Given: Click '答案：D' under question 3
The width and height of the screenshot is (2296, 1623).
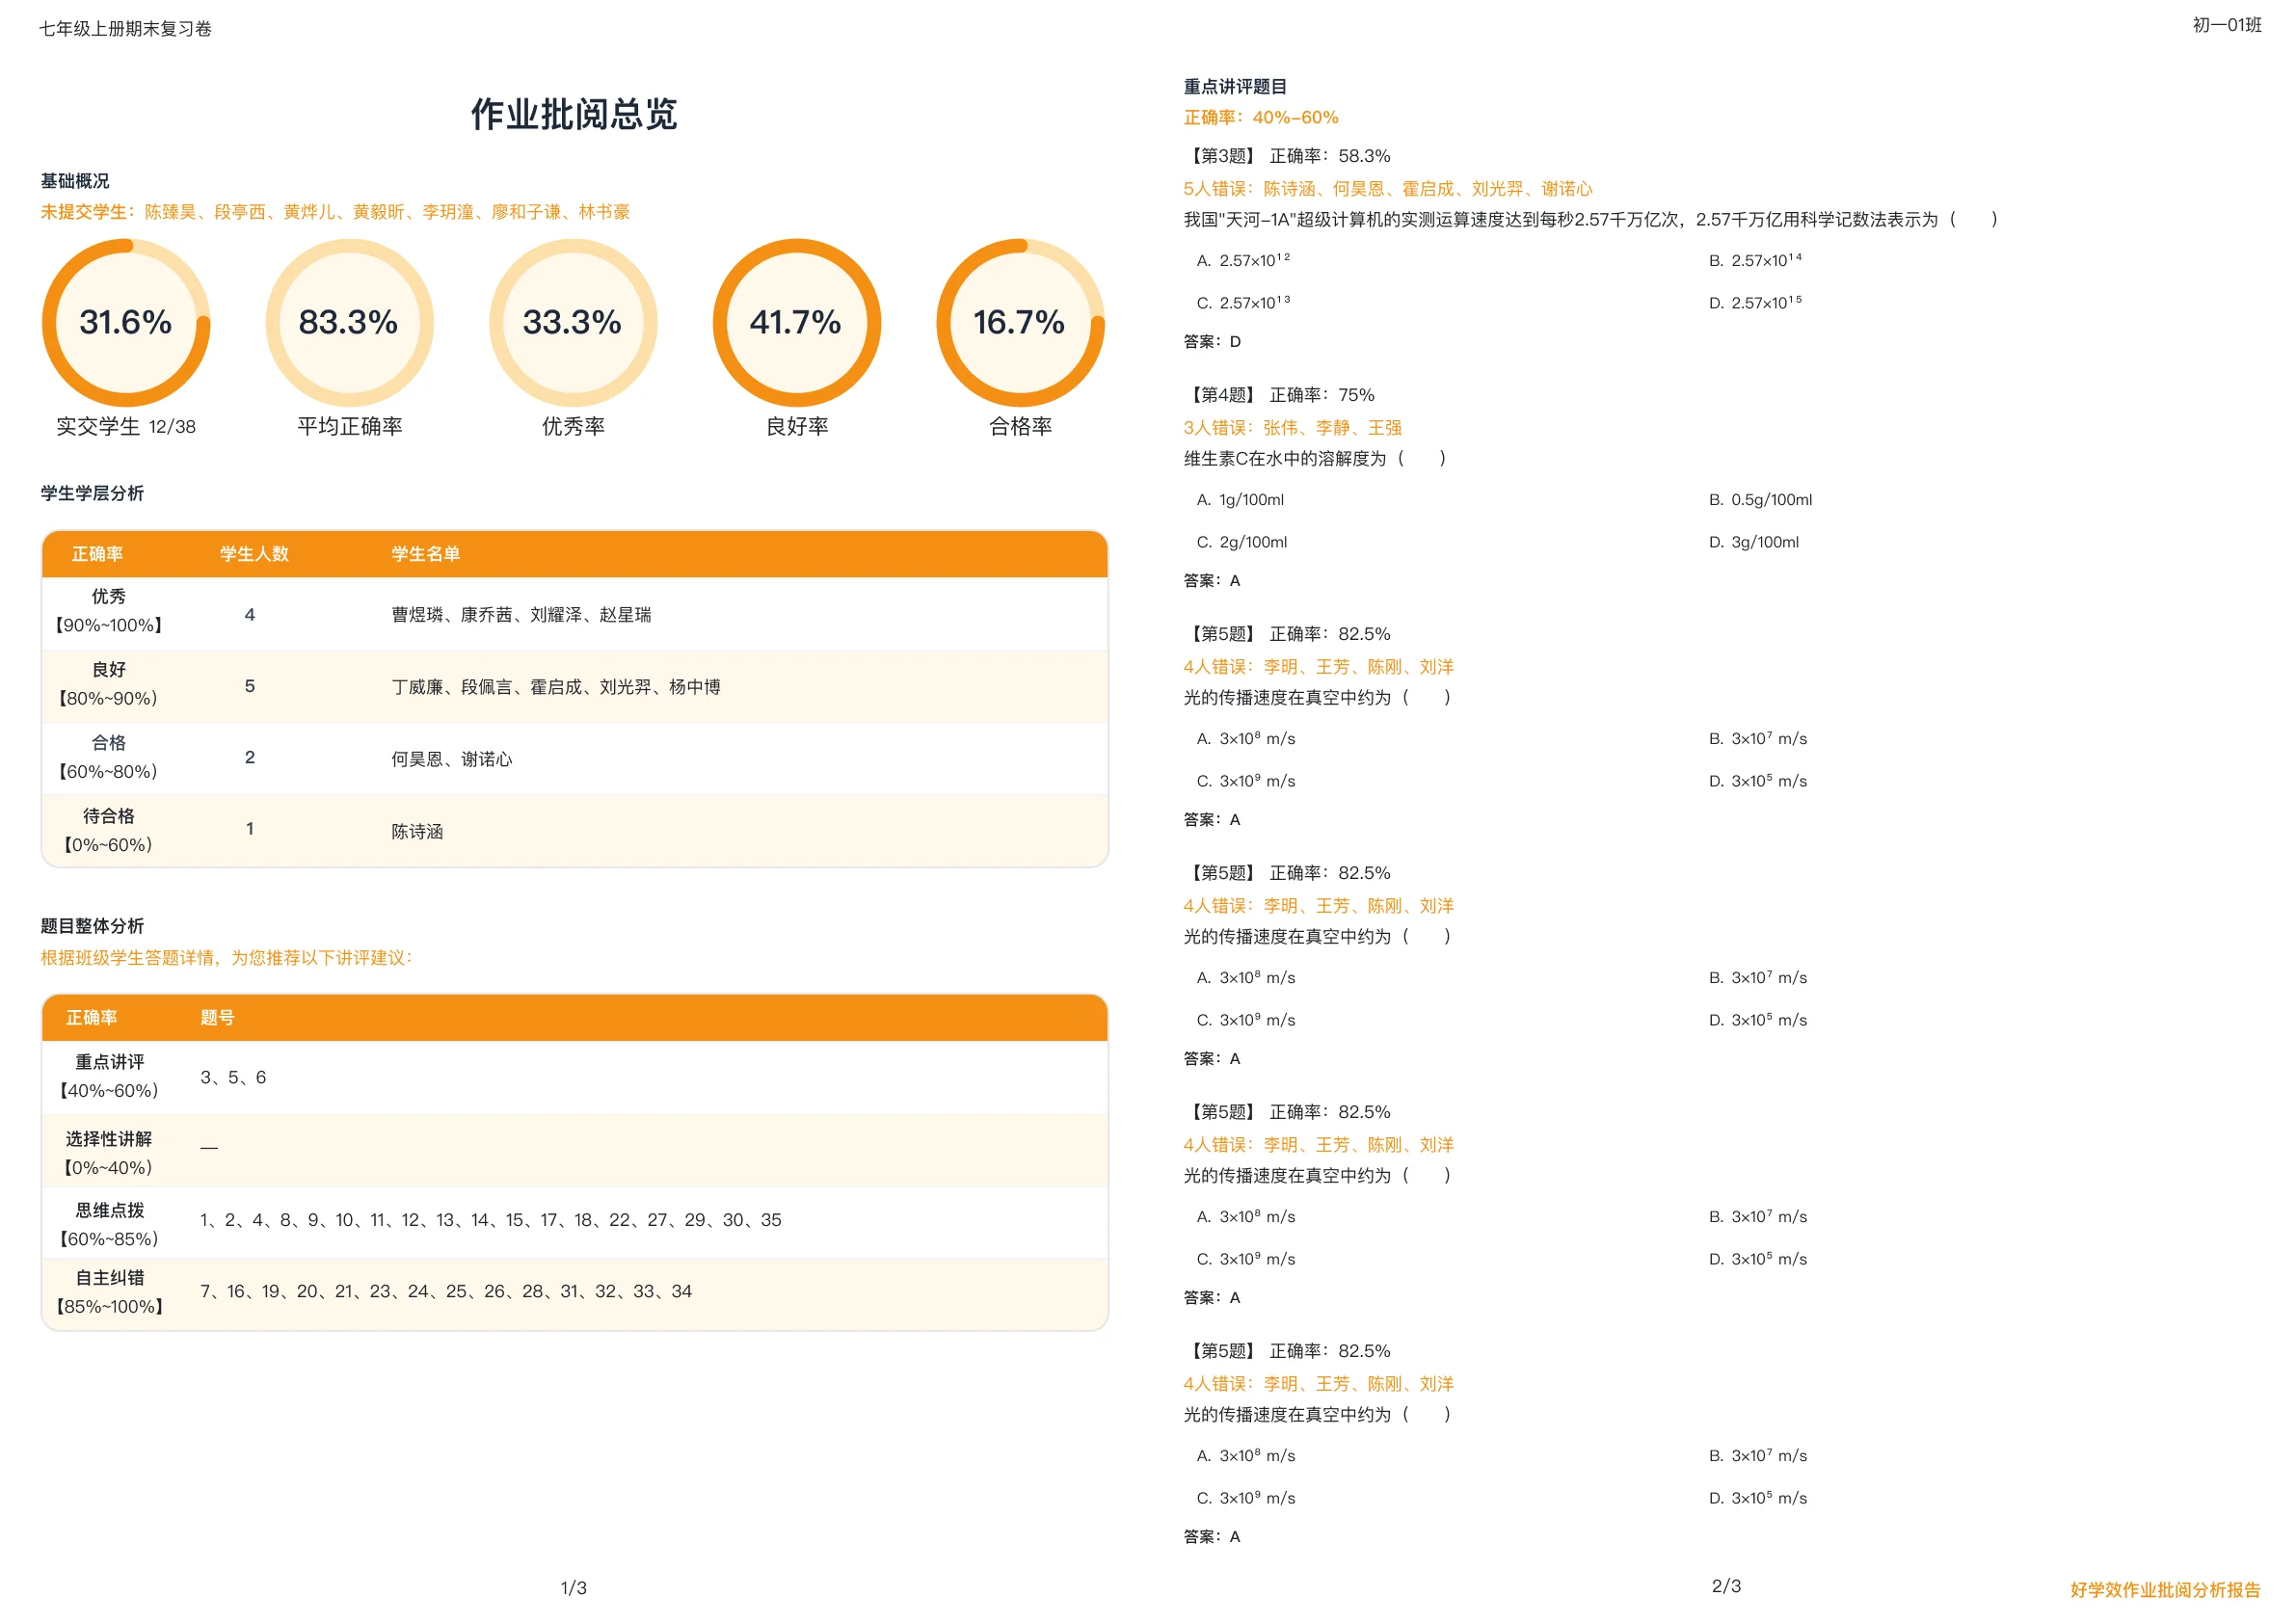Looking at the screenshot, I should click(1212, 342).
